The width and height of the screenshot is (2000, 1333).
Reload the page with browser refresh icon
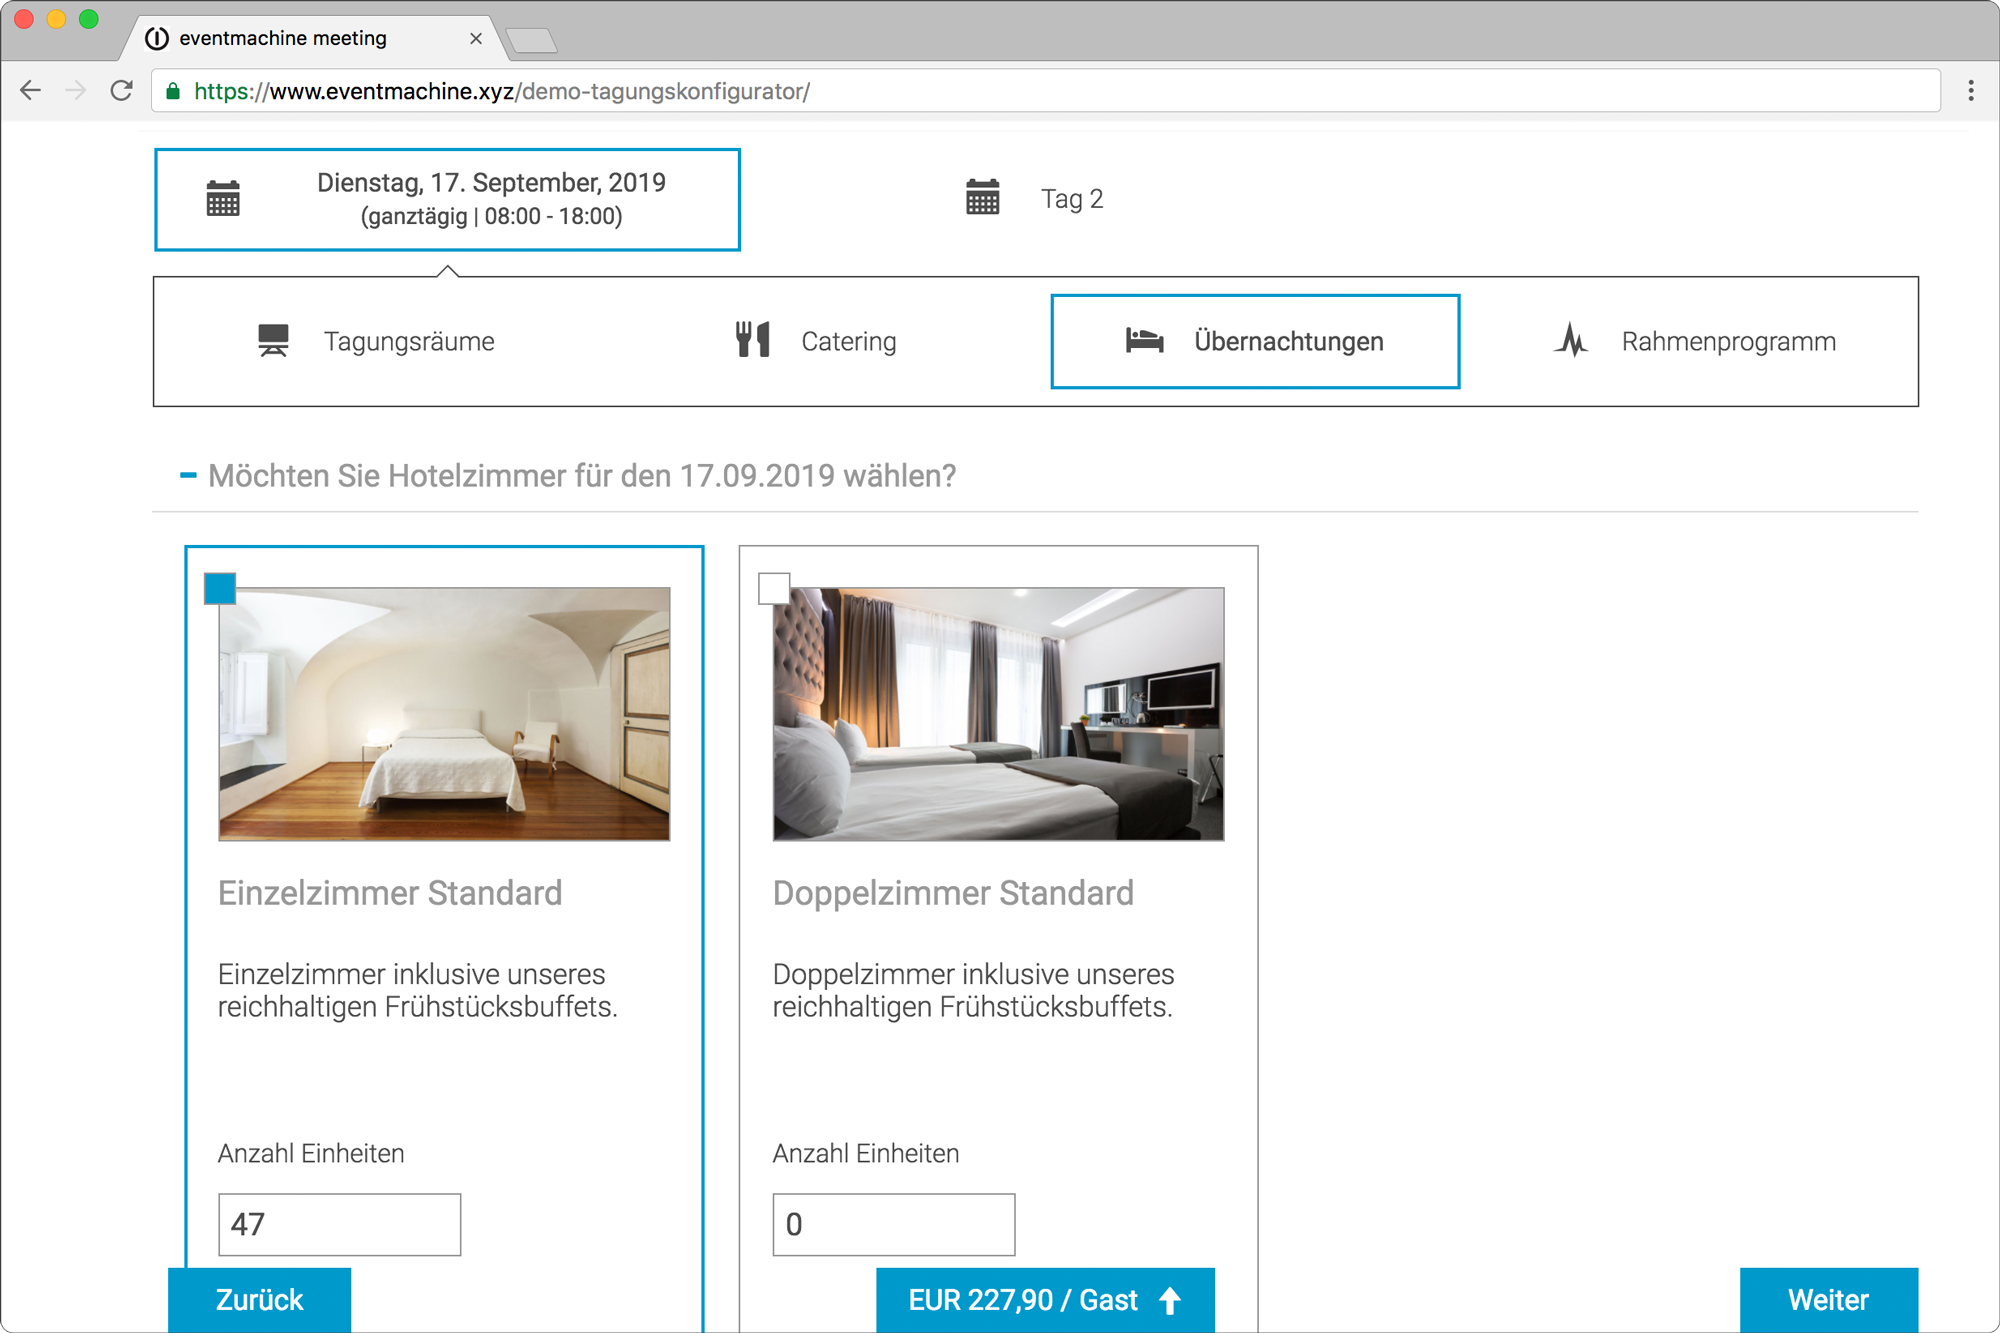point(122,91)
